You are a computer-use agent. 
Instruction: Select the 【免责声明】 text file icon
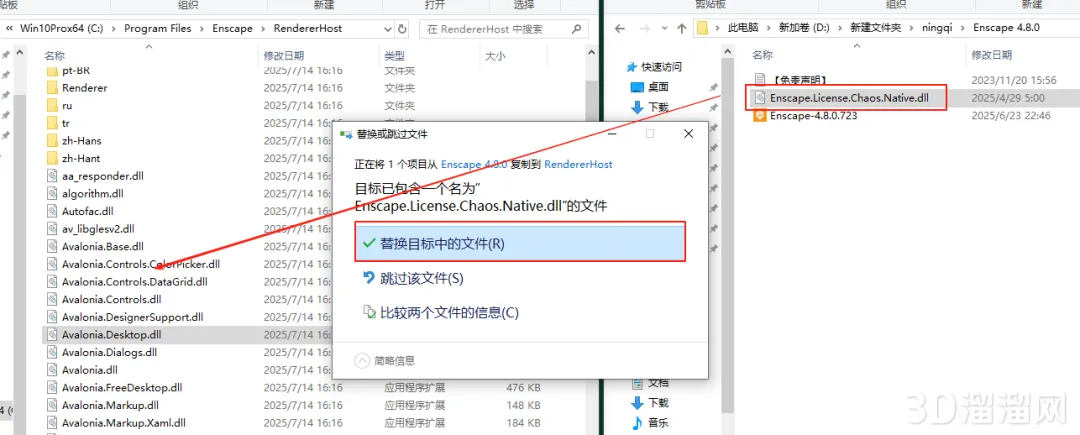coord(759,80)
